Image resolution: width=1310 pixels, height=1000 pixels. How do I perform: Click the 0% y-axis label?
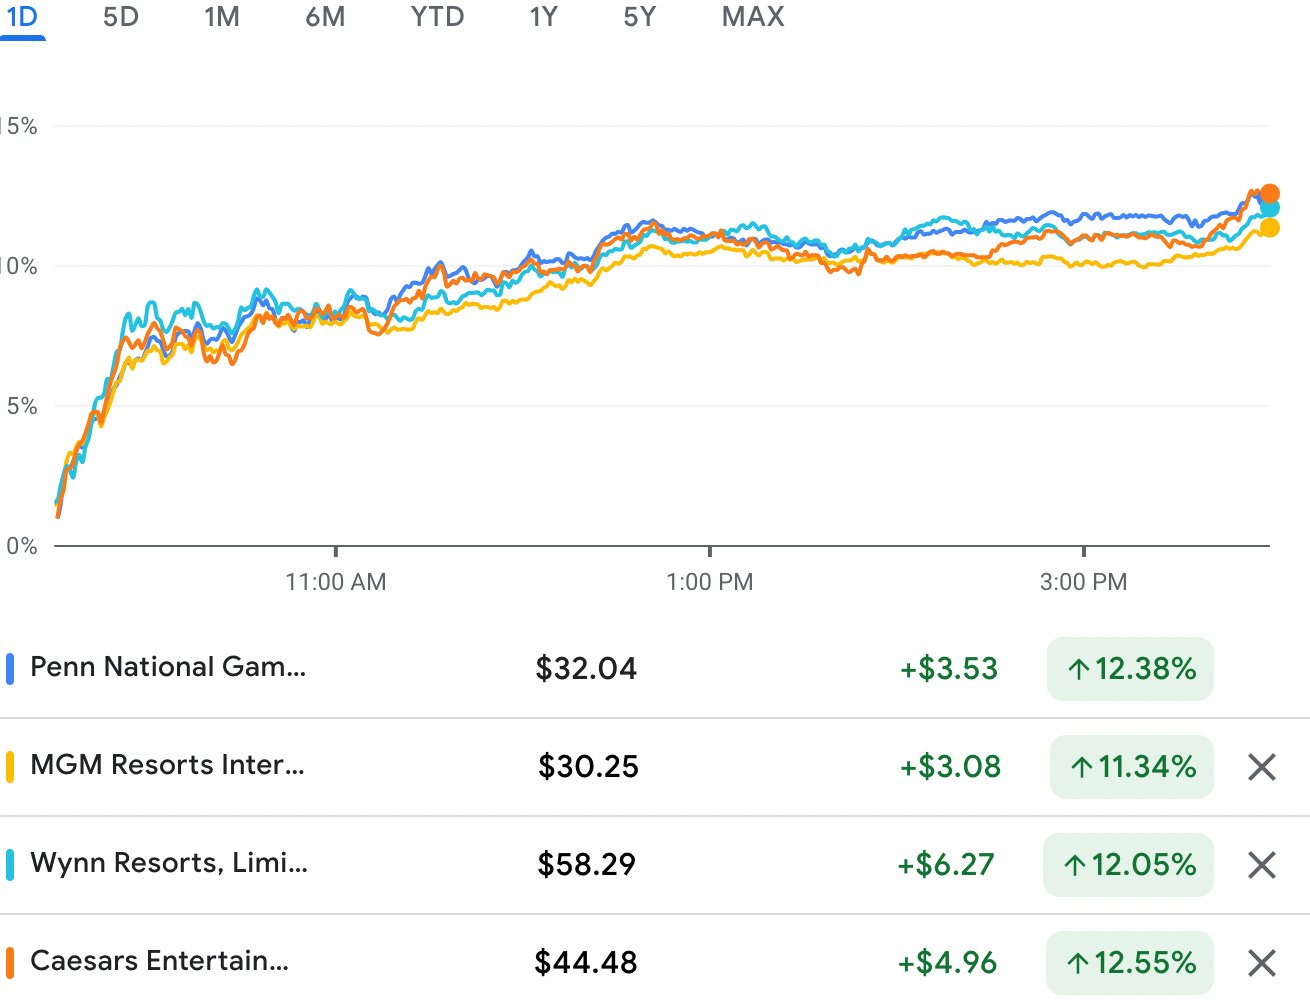(21, 546)
